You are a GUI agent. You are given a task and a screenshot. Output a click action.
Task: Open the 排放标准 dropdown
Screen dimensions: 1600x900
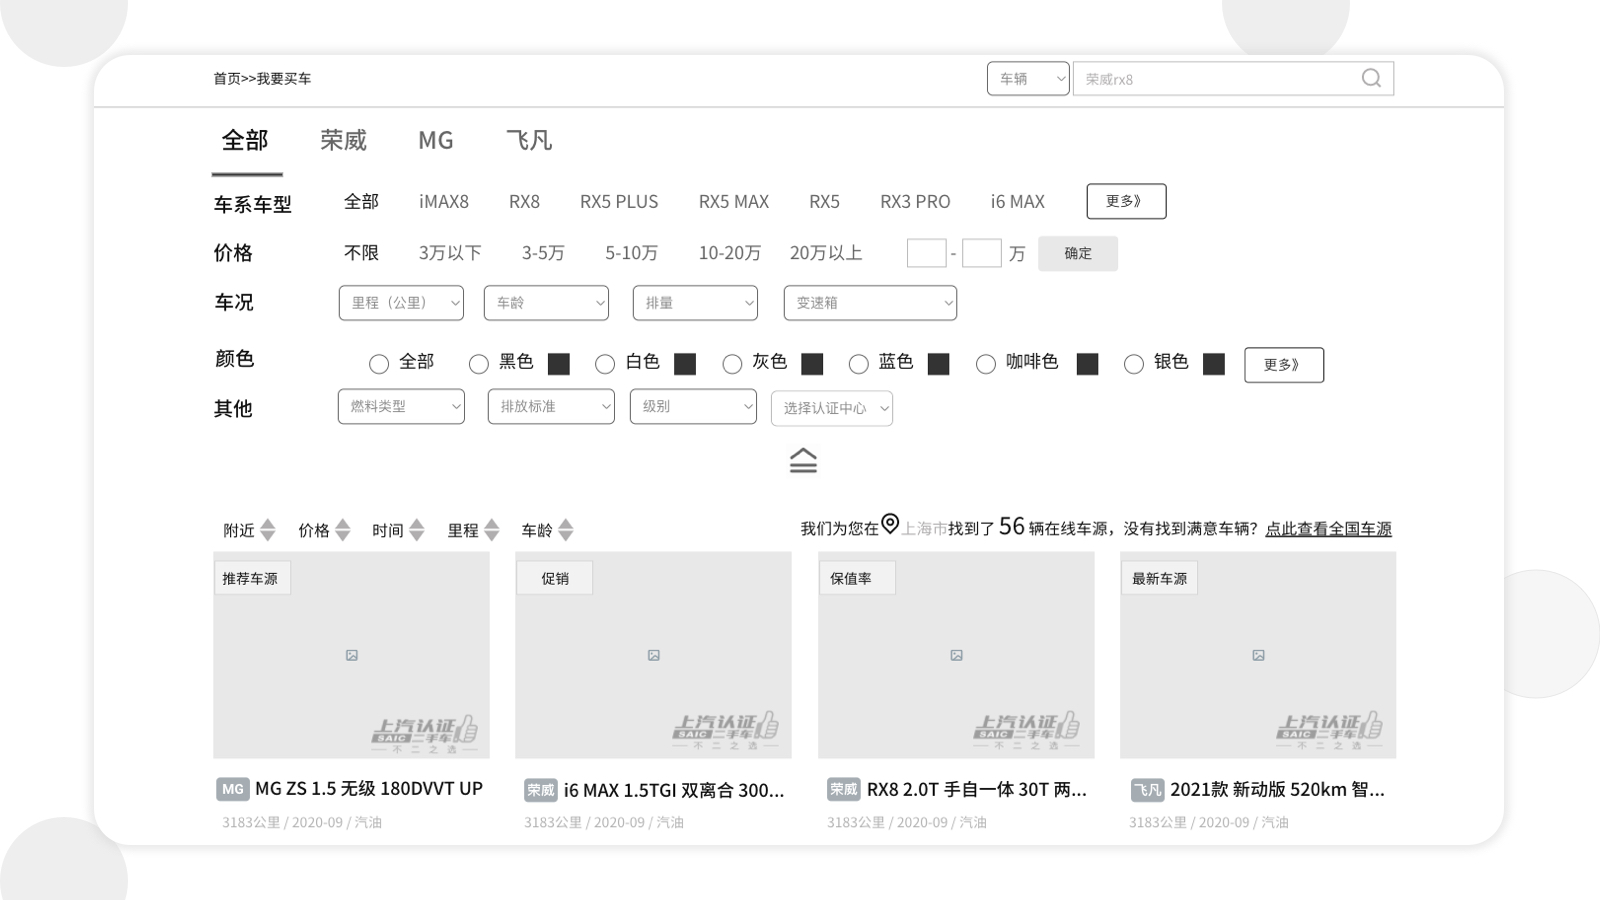(551, 406)
